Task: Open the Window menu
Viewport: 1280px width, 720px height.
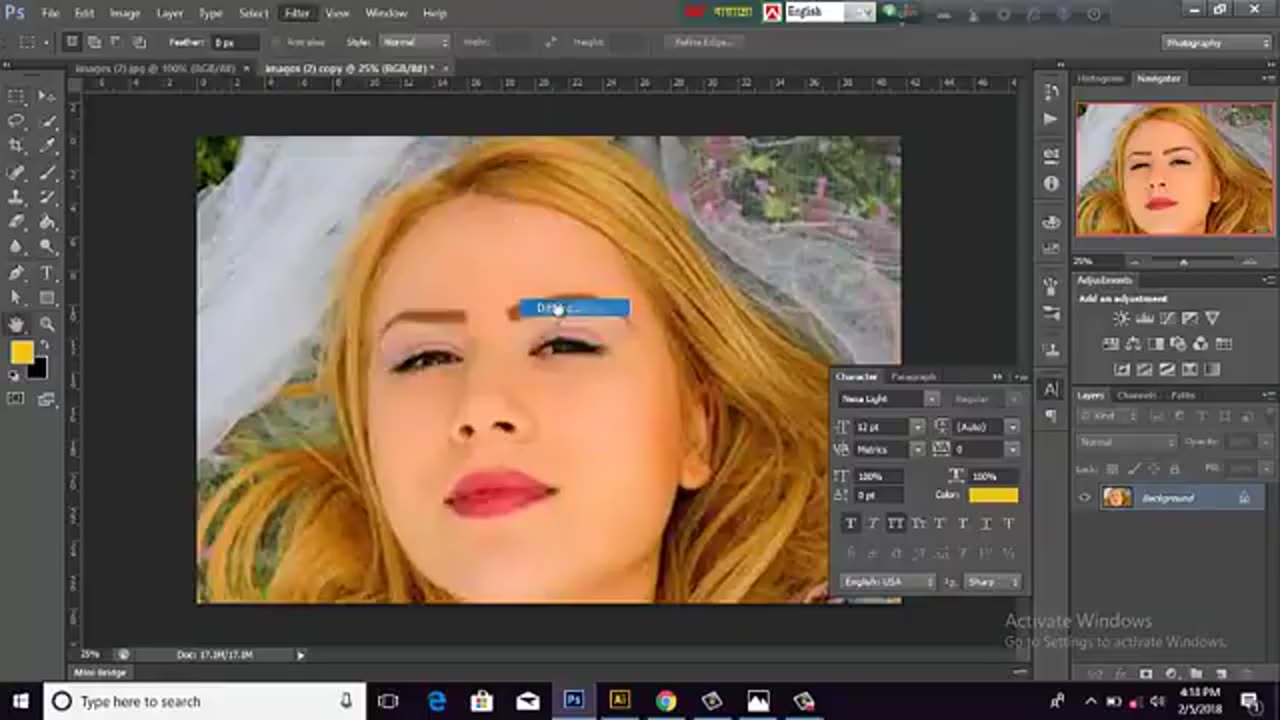Action: pos(386,13)
